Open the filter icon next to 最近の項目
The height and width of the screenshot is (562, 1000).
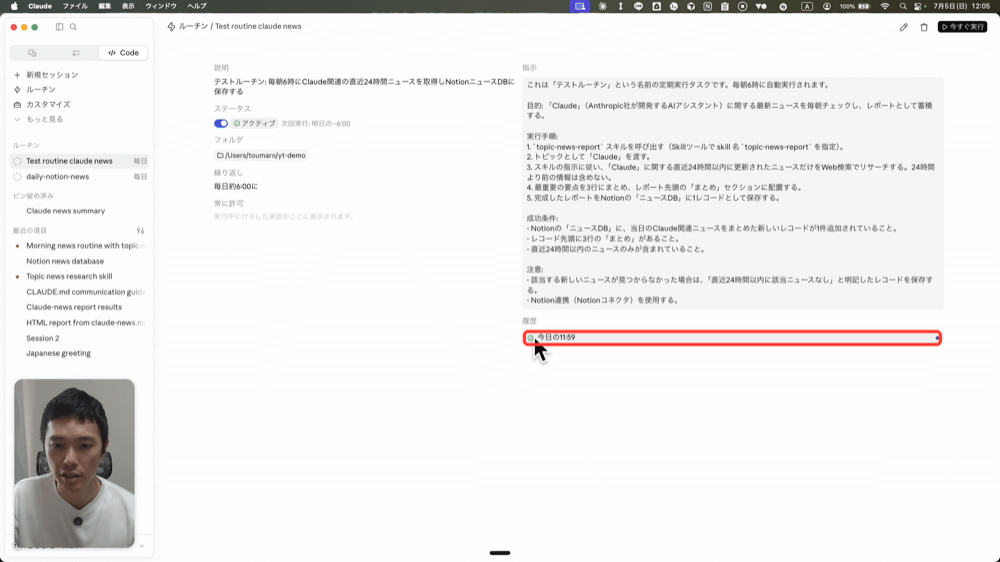pyautogui.click(x=140, y=230)
